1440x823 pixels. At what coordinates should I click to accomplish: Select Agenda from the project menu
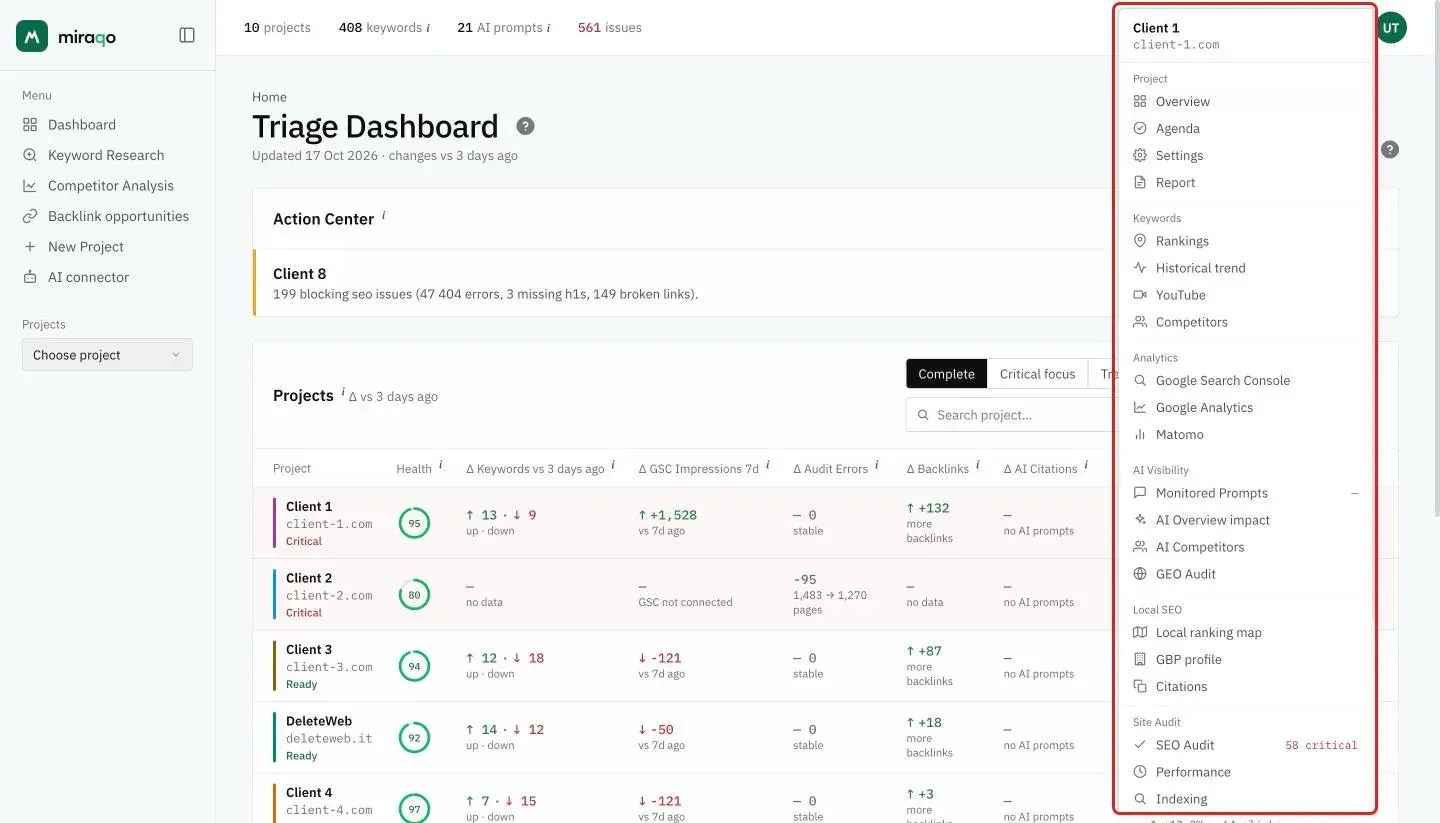click(1245, 129)
